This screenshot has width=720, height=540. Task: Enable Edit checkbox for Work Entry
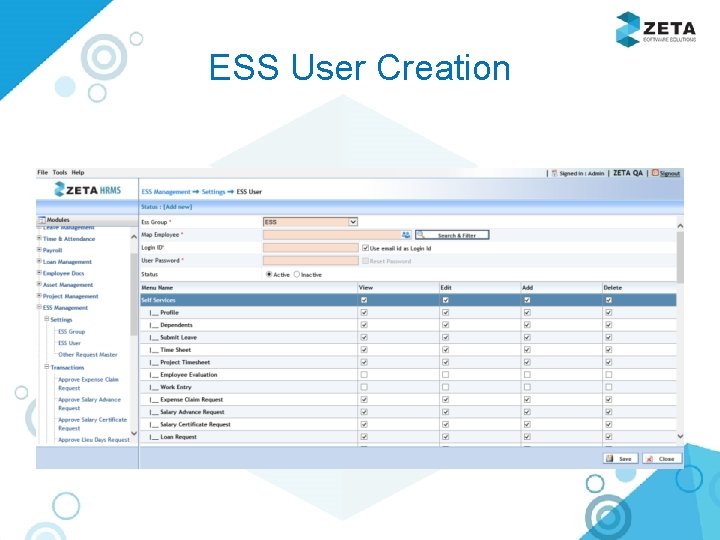445,387
